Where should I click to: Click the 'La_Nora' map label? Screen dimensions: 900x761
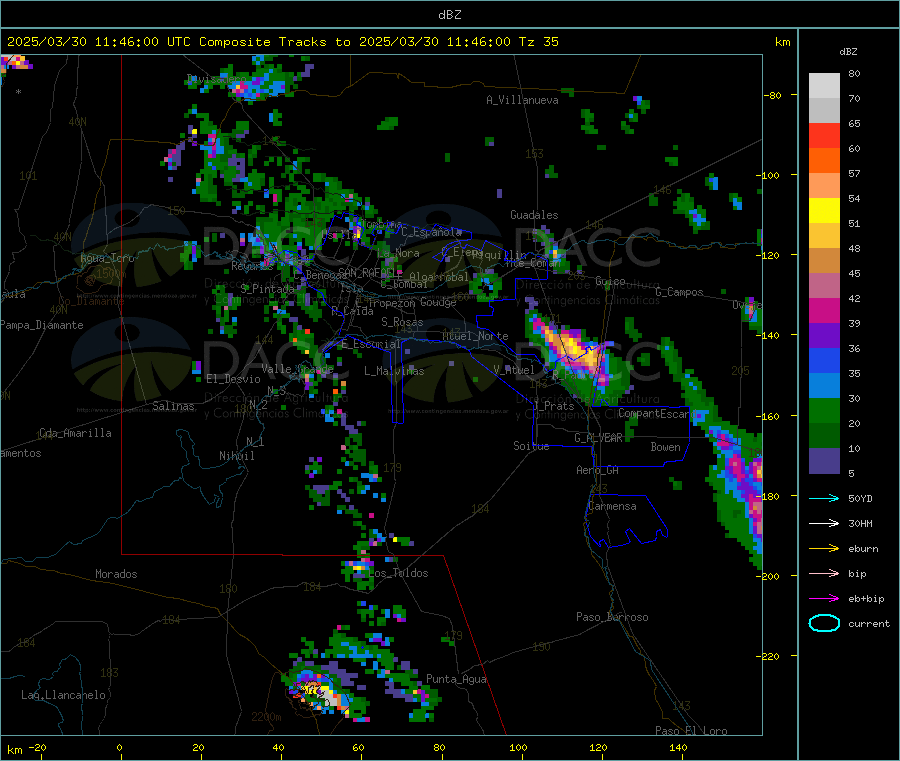coord(398,253)
